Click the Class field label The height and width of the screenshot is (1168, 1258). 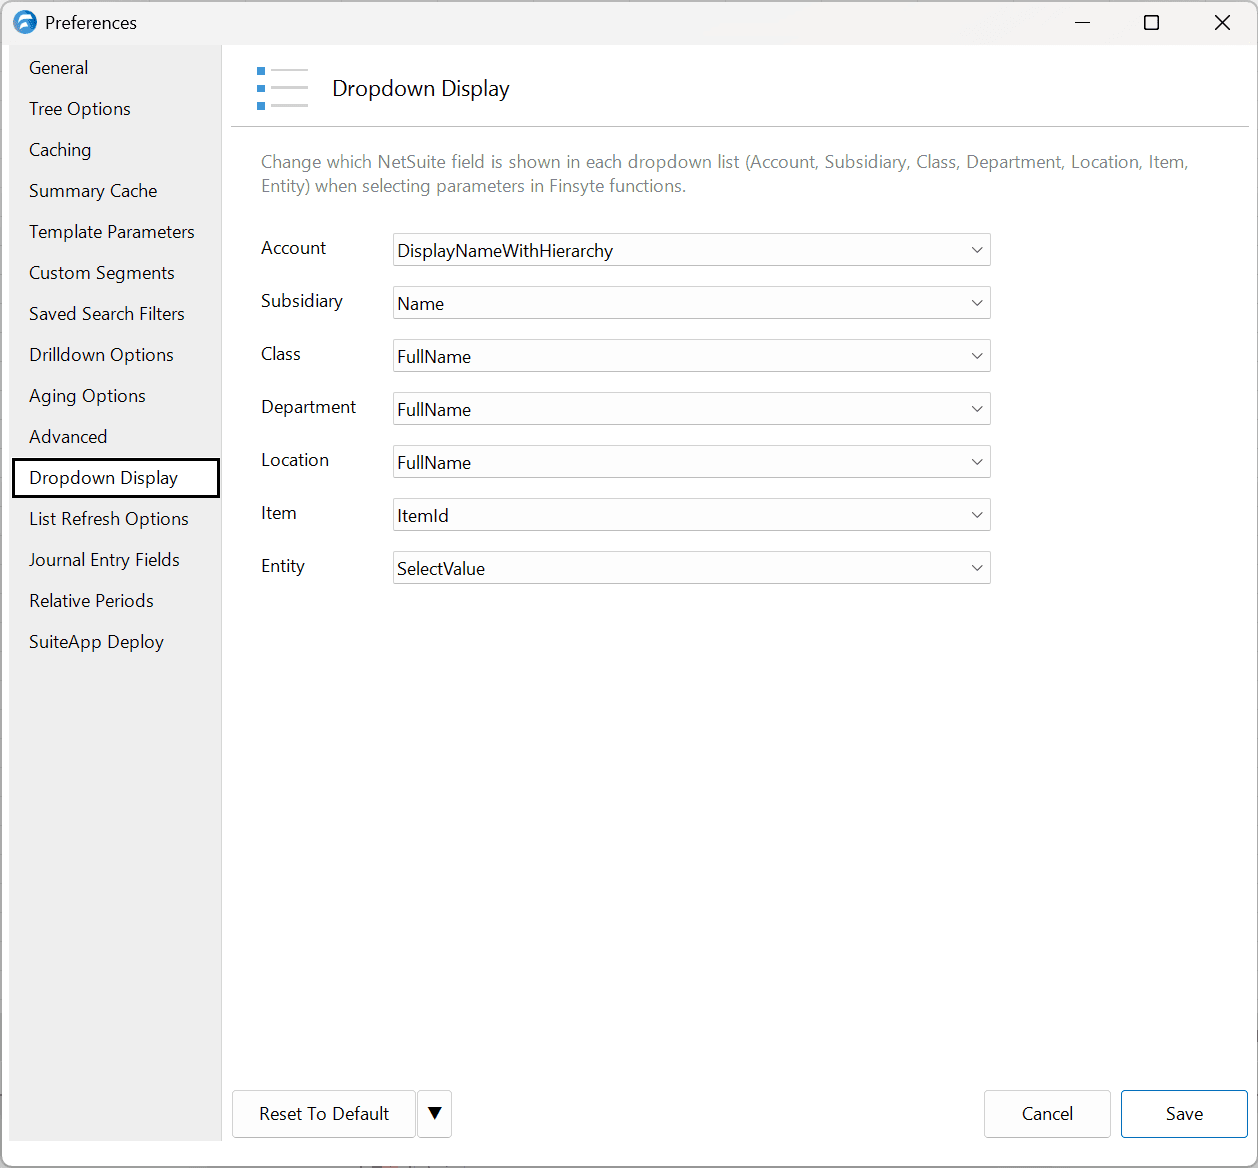[x=281, y=354]
